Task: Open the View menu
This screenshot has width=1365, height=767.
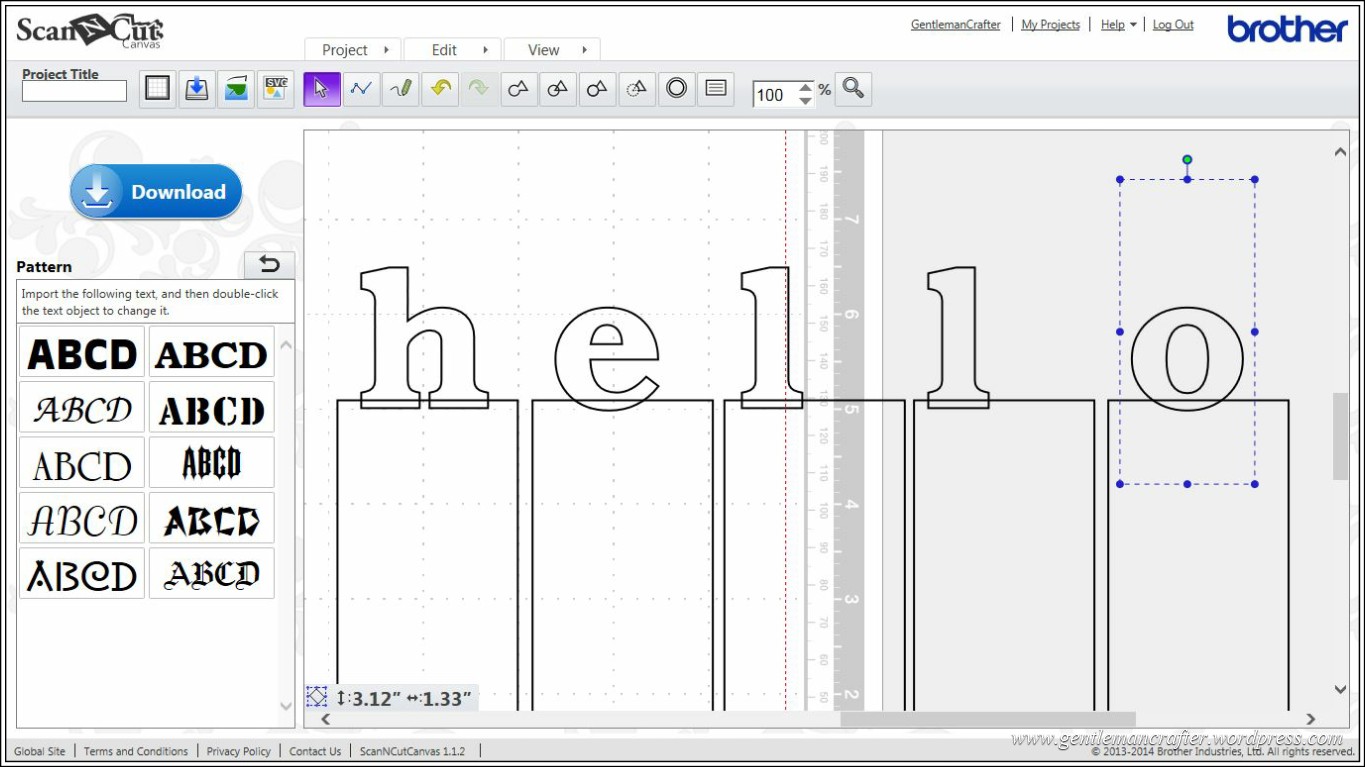Action: click(552, 50)
